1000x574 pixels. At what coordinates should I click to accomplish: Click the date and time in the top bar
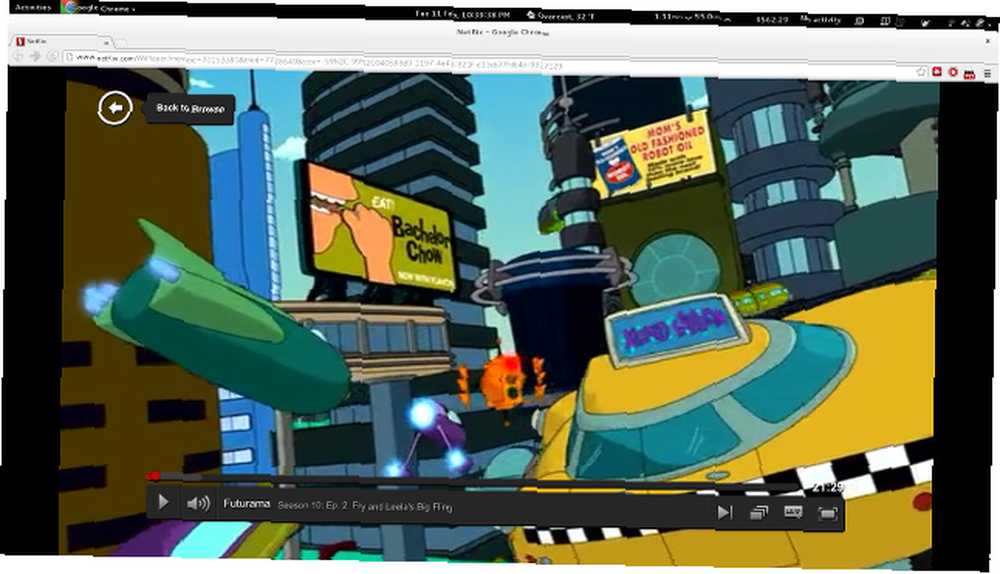tap(462, 14)
